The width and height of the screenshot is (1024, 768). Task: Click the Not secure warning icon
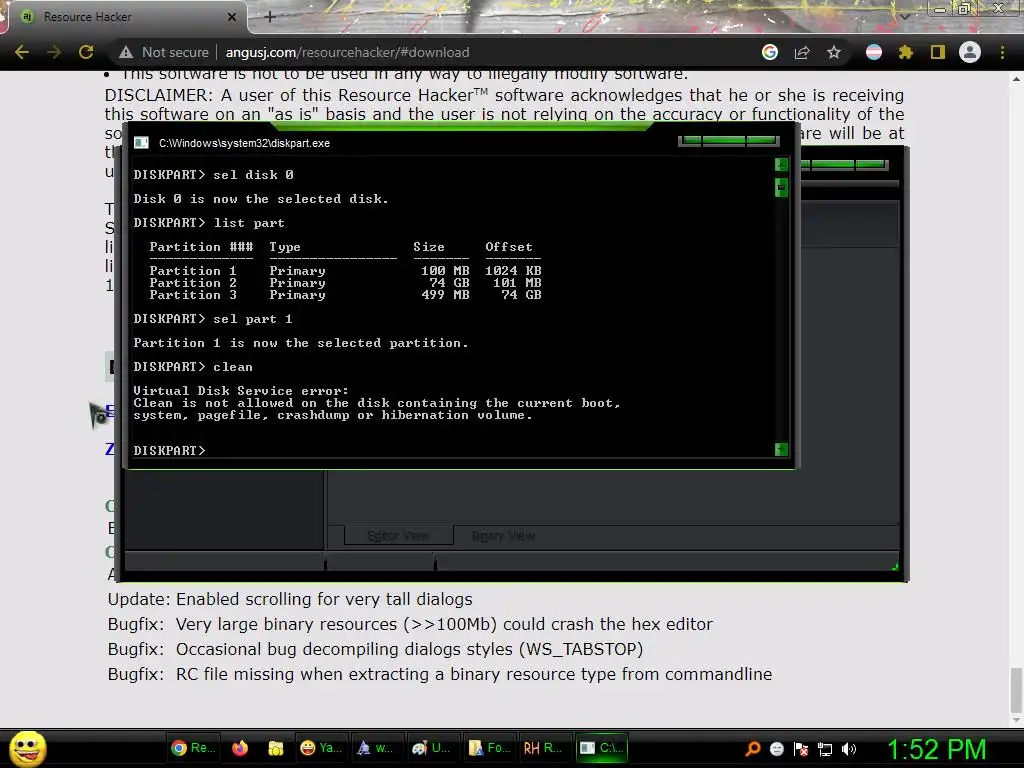pyautogui.click(x=126, y=52)
